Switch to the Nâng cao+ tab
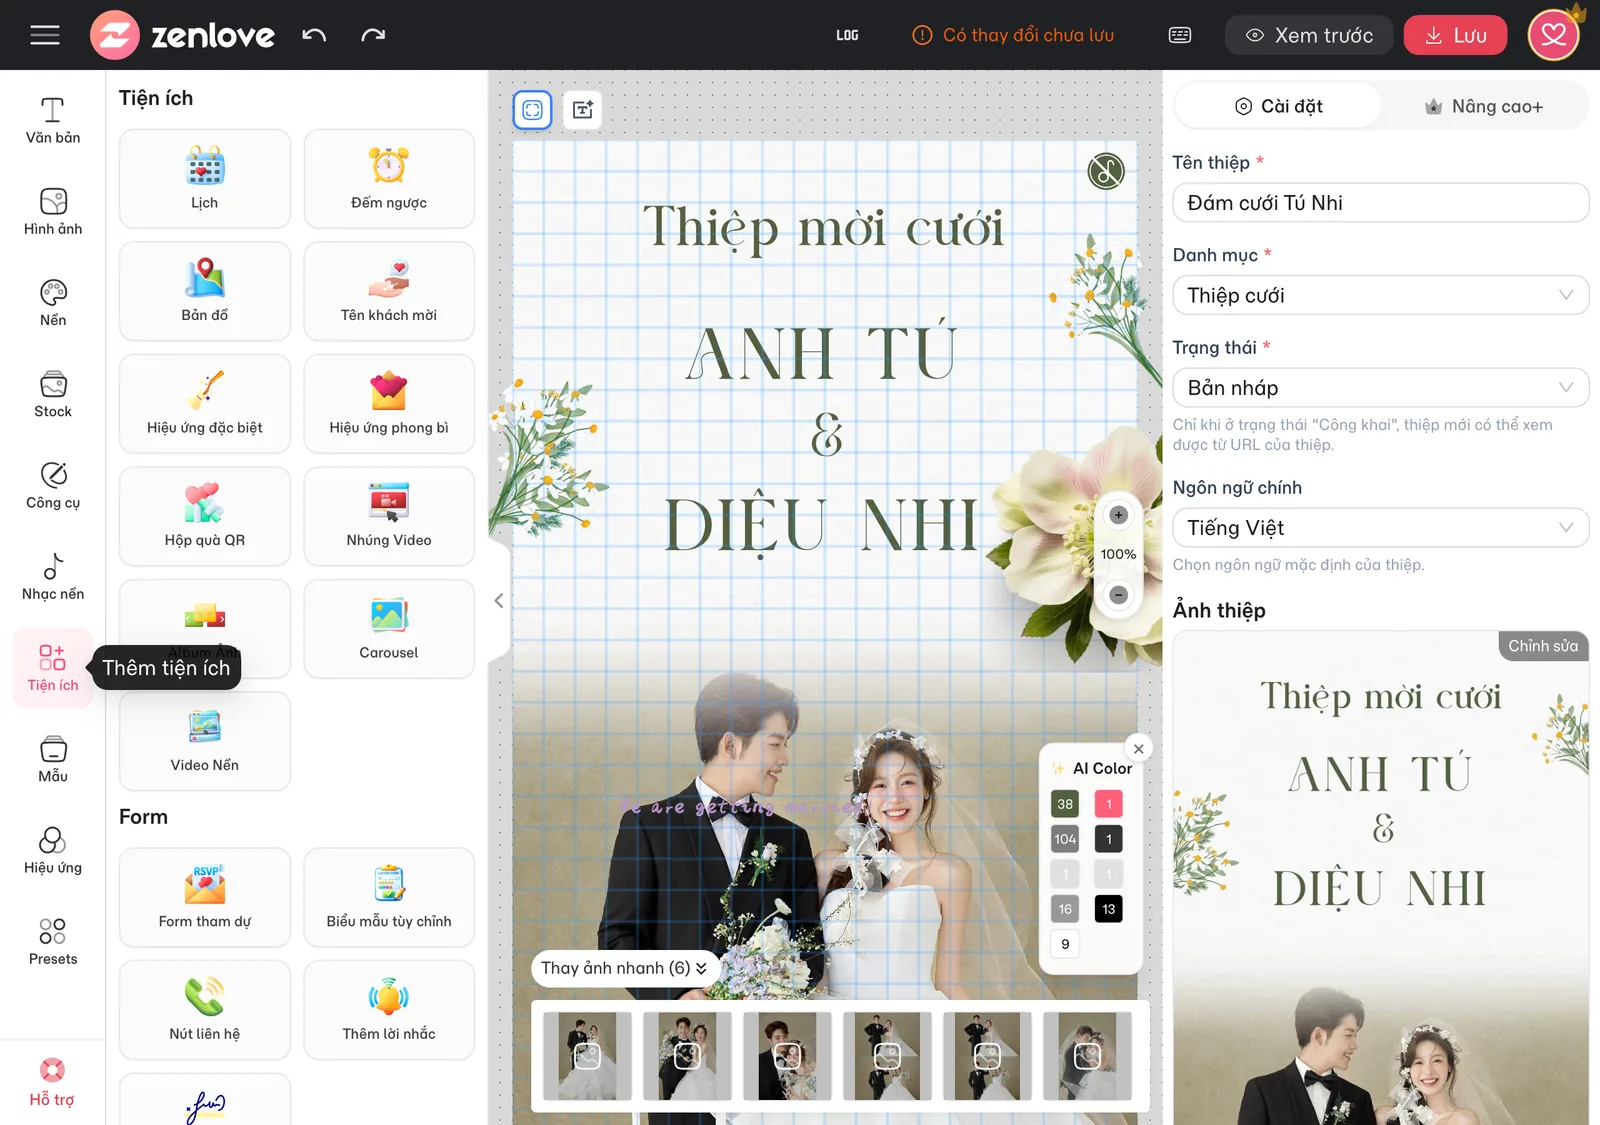Screen dimensions: 1600x1125 [x=1484, y=106]
